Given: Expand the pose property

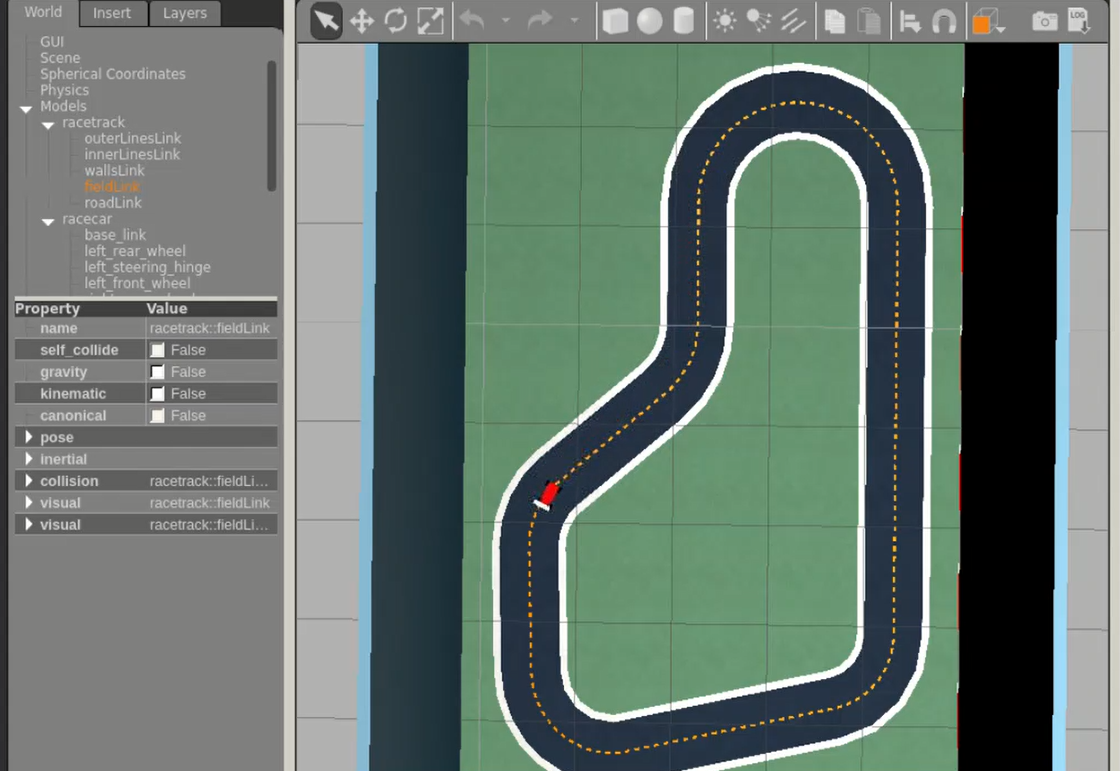Looking at the screenshot, I should (29, 438).
